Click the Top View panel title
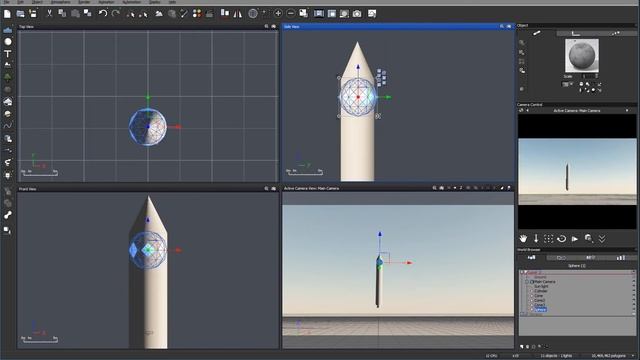This screenshot has height=360, width=640. pos(27,27)
